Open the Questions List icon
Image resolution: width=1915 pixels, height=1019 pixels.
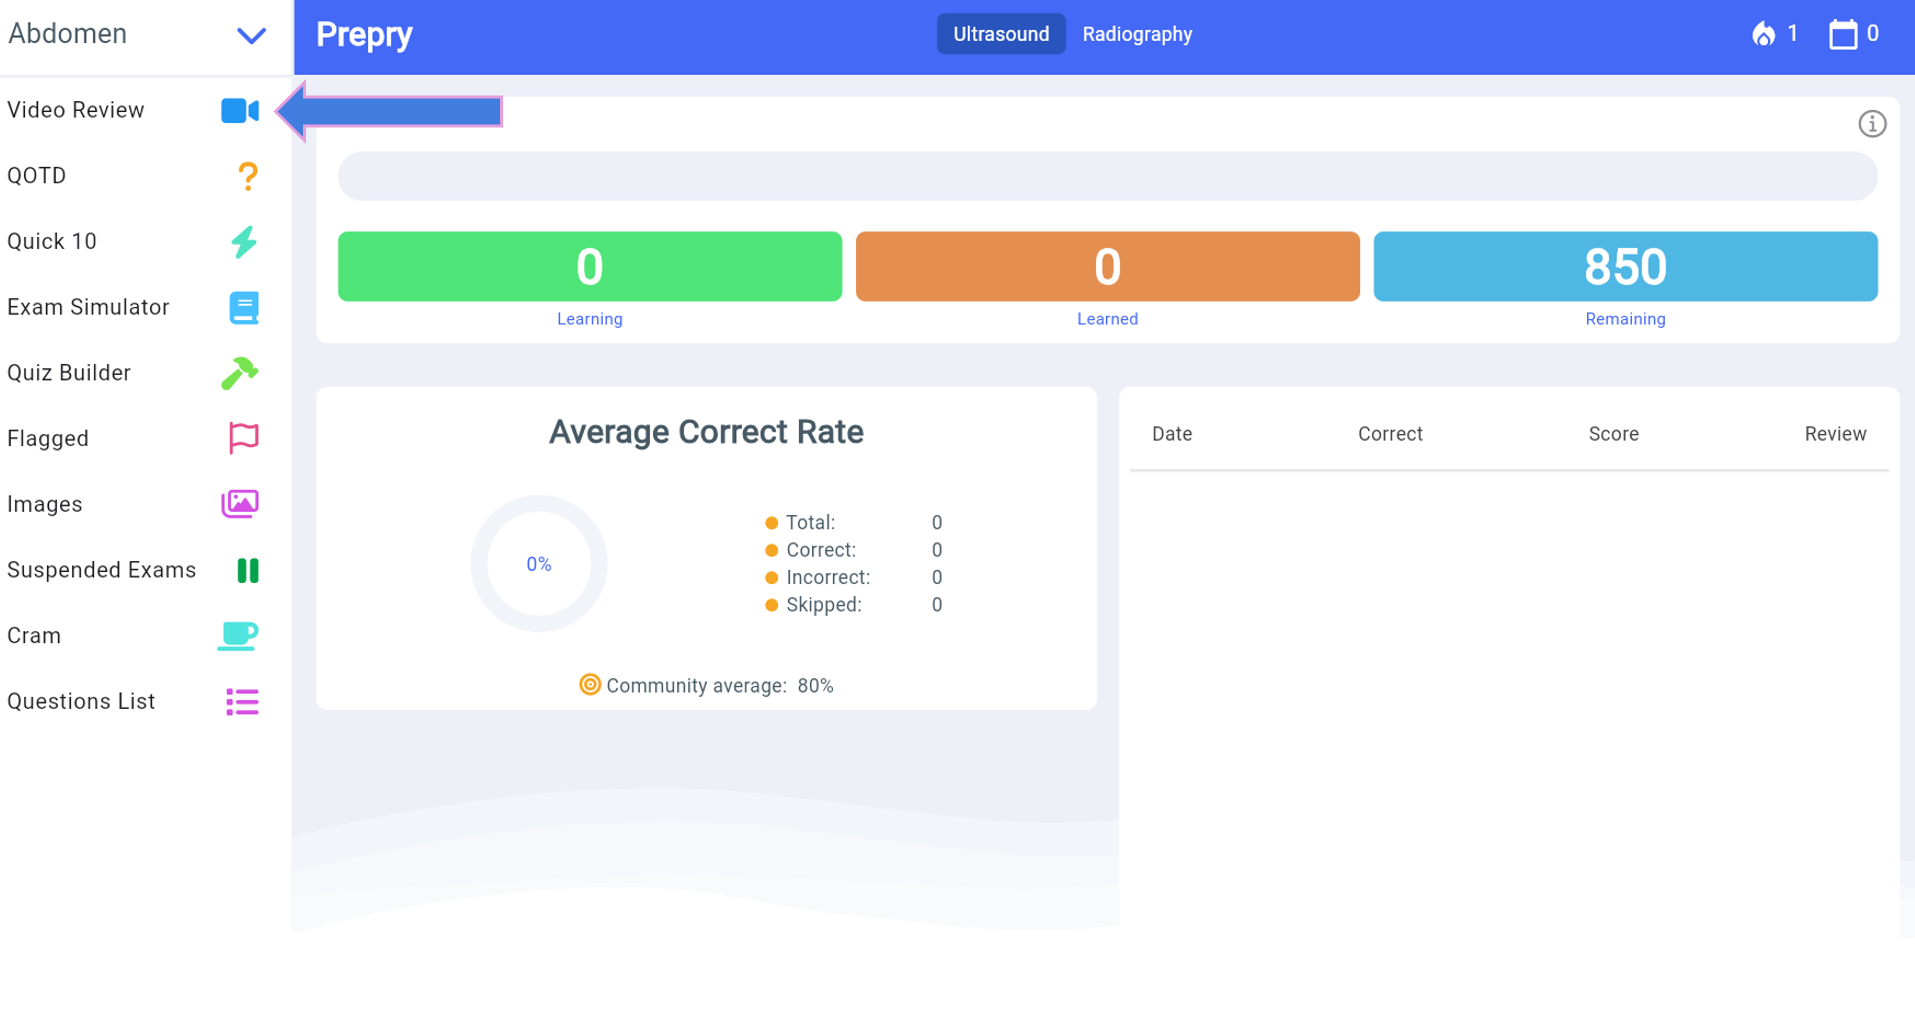(x=242, y=702)
